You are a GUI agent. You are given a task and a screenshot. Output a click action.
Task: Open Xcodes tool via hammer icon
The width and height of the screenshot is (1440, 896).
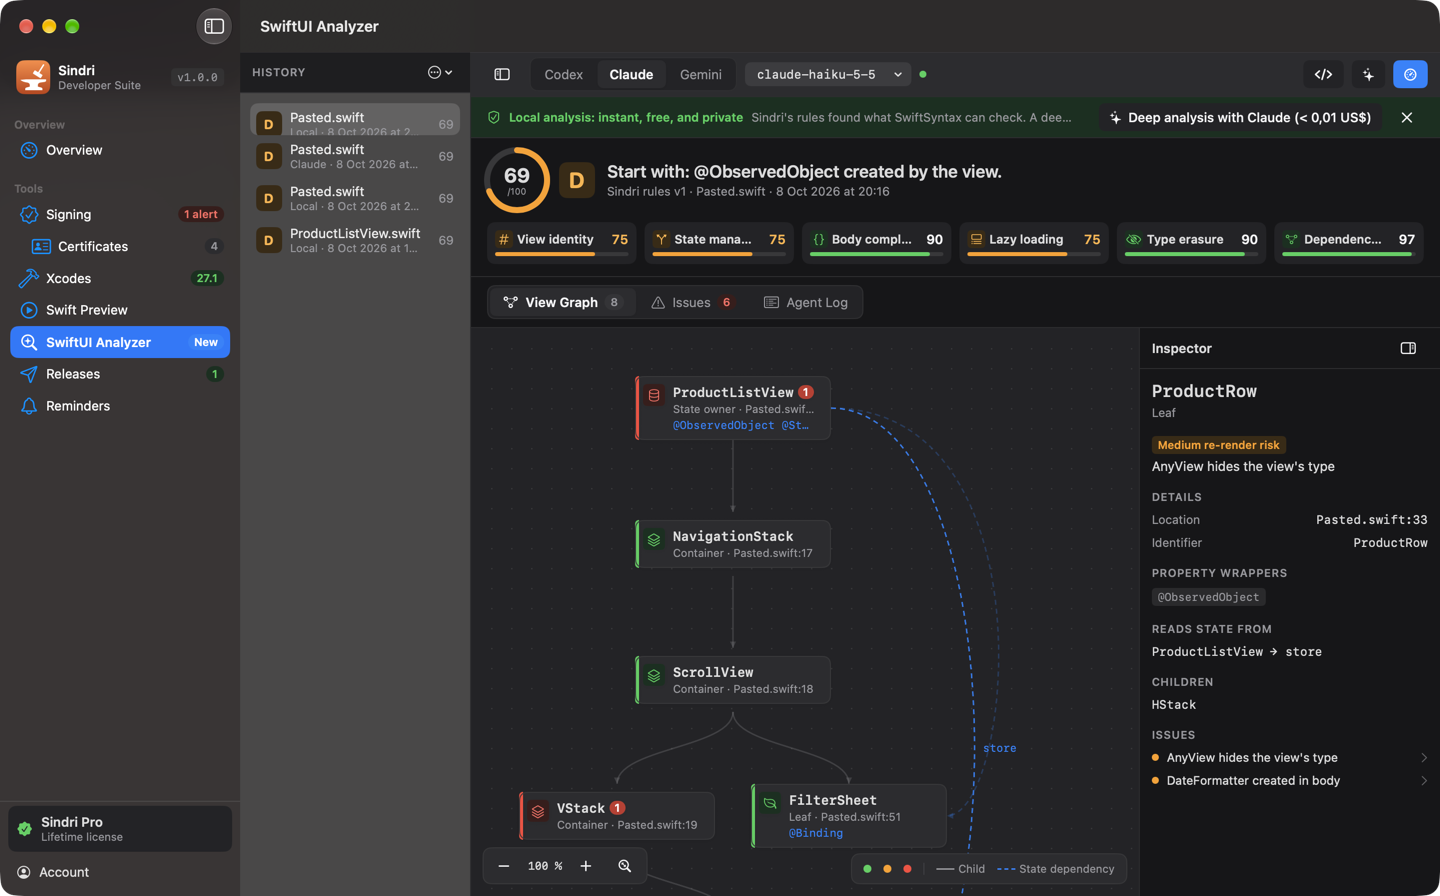point(29,278)
